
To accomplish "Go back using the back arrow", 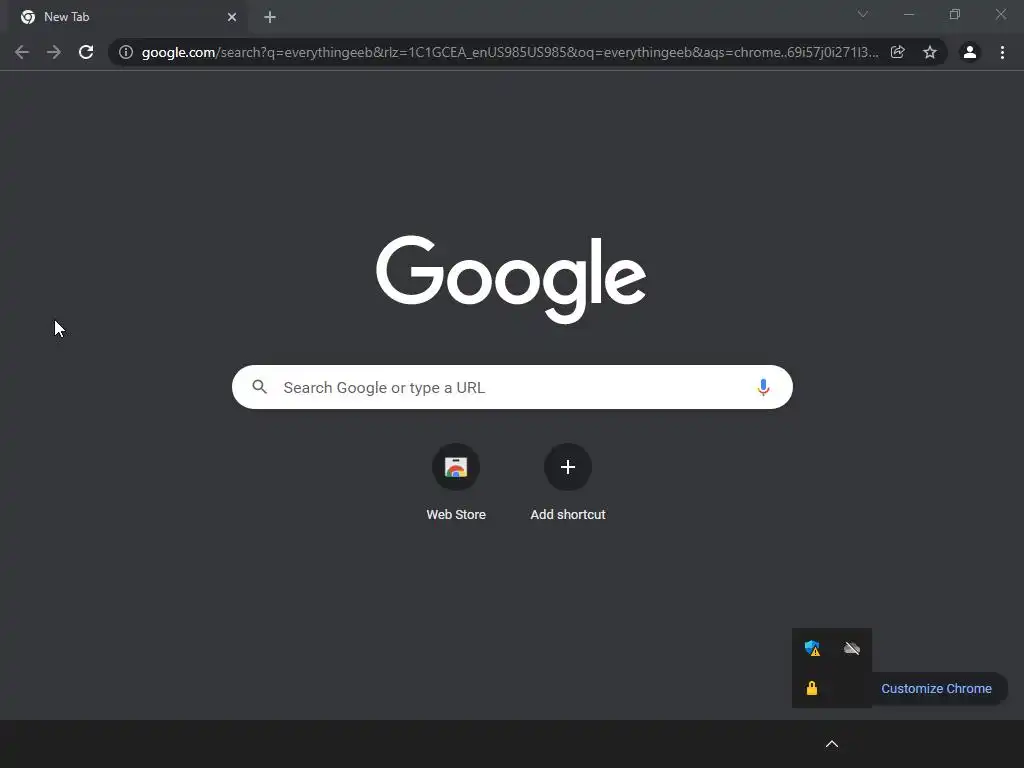I will [x=22, y=52].
